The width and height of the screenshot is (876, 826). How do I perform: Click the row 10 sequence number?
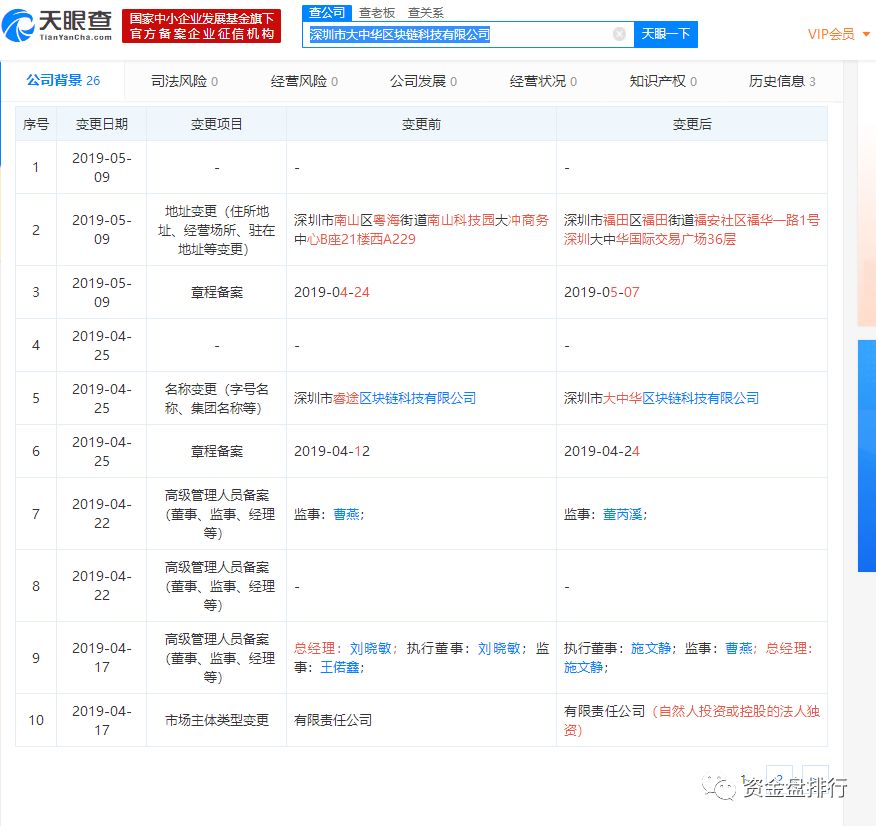pyautogui.click(x=36, y=720)
